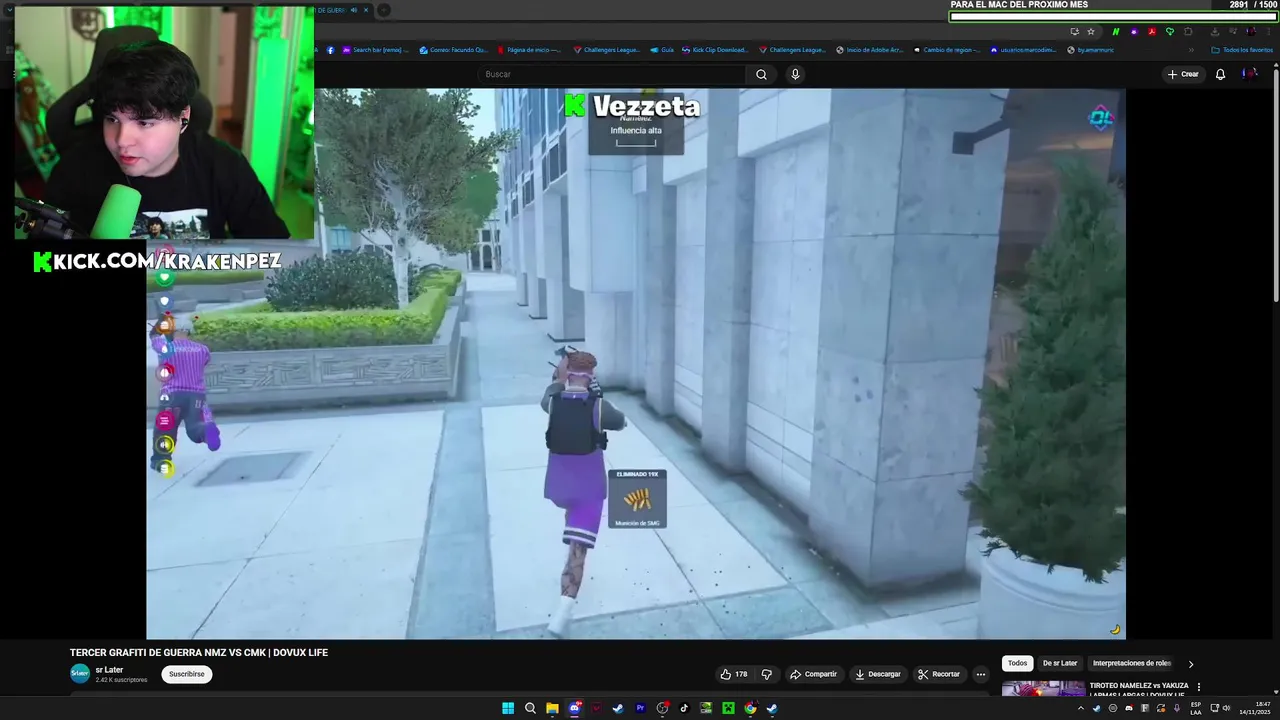Click the Compartir share button
The image size is (1280, 720).
coord(813,674)
